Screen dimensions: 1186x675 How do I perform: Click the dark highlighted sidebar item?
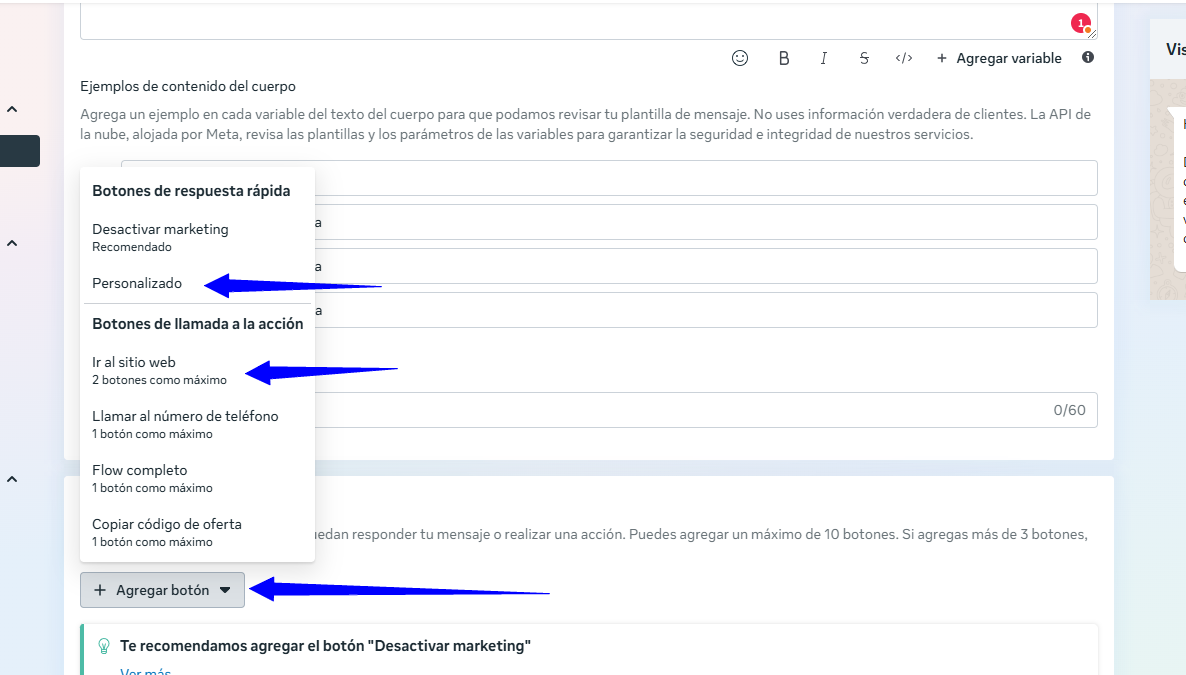coord(20,151)
